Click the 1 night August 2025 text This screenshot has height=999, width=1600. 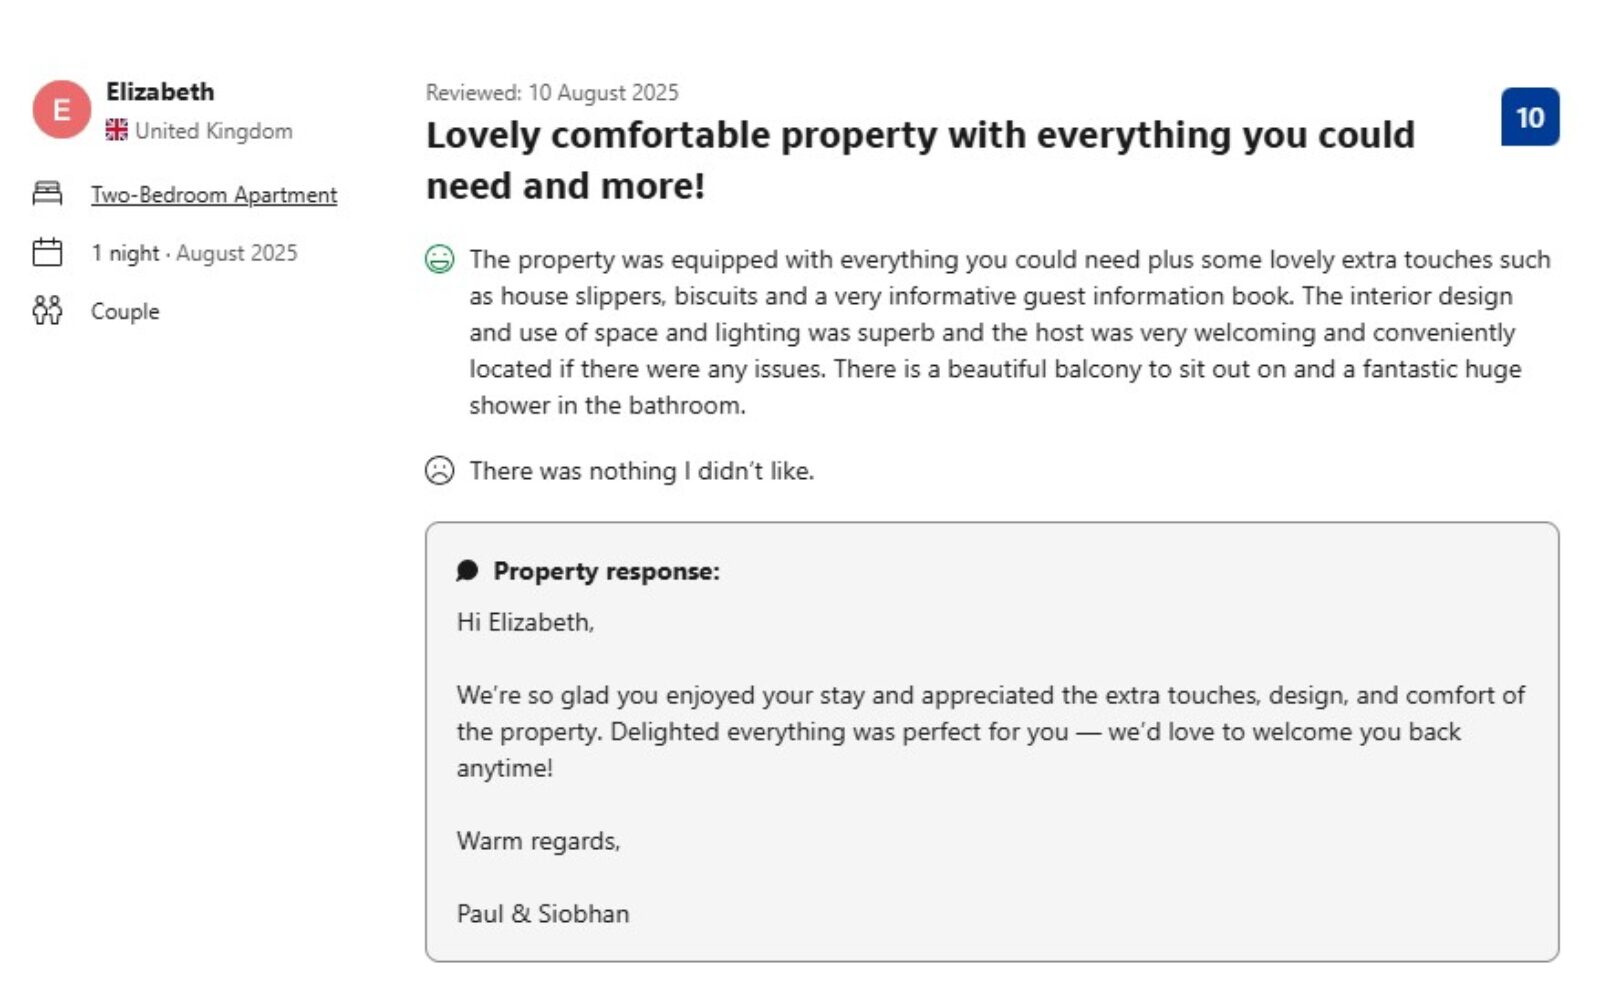[194, 253]
